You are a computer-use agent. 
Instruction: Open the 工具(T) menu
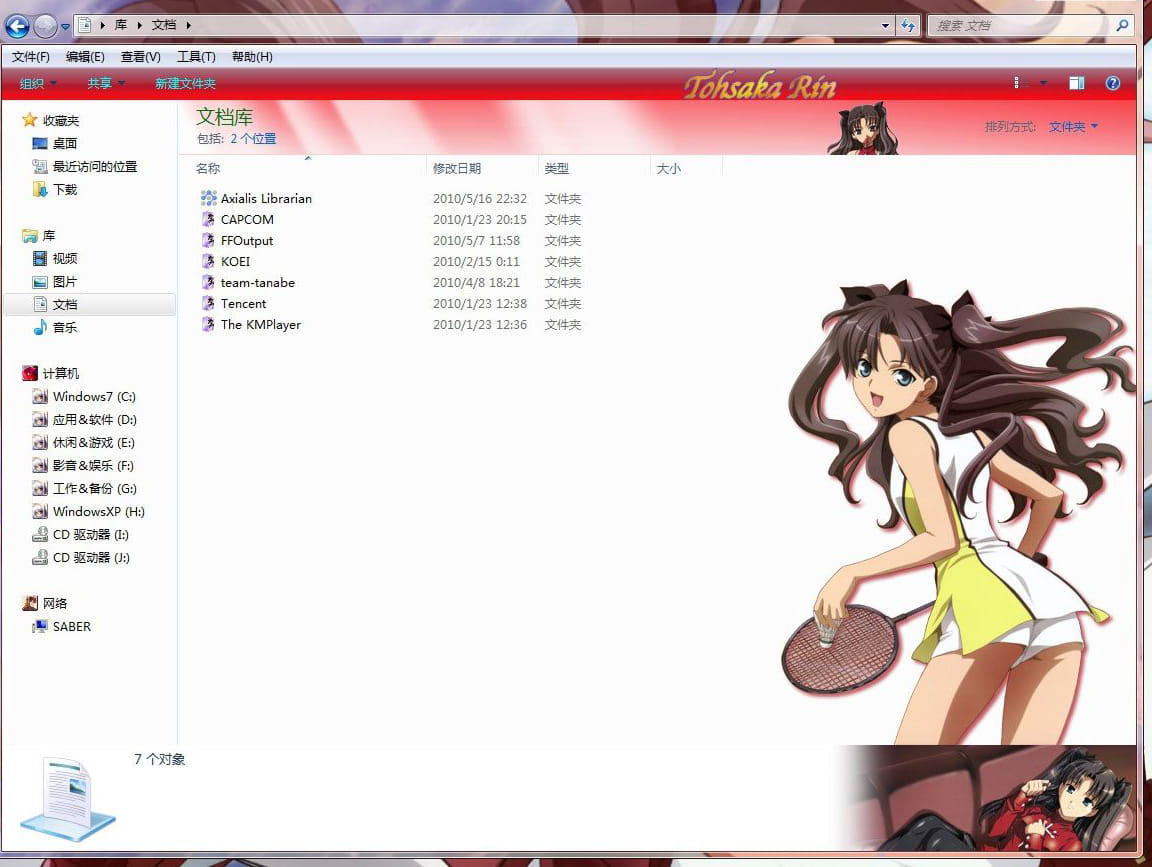coord(196,57)
